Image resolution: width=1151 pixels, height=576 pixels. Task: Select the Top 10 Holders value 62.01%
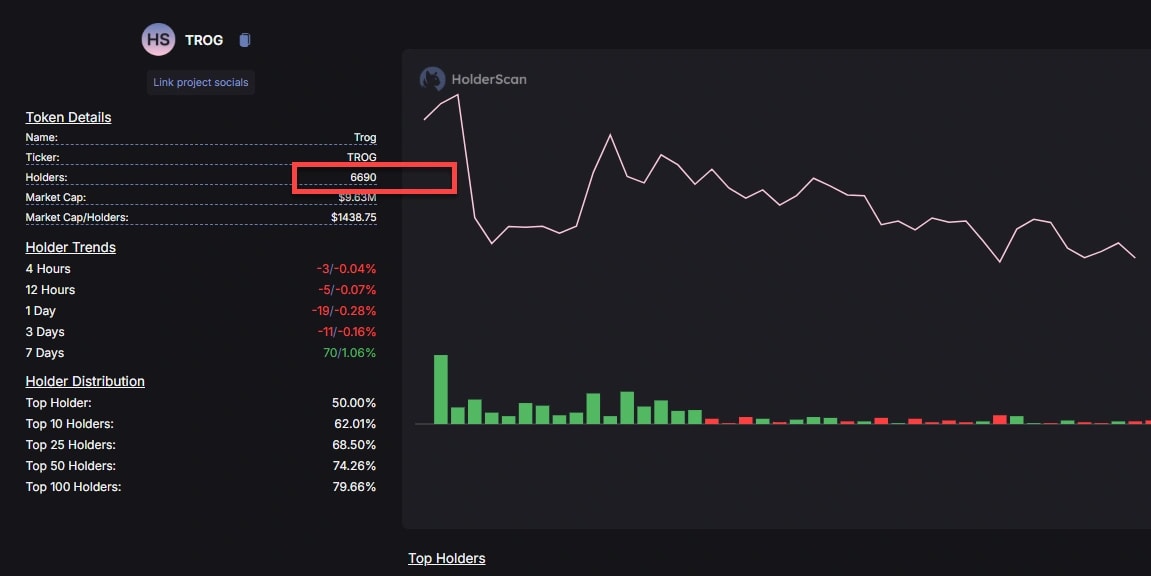(355, 423)
